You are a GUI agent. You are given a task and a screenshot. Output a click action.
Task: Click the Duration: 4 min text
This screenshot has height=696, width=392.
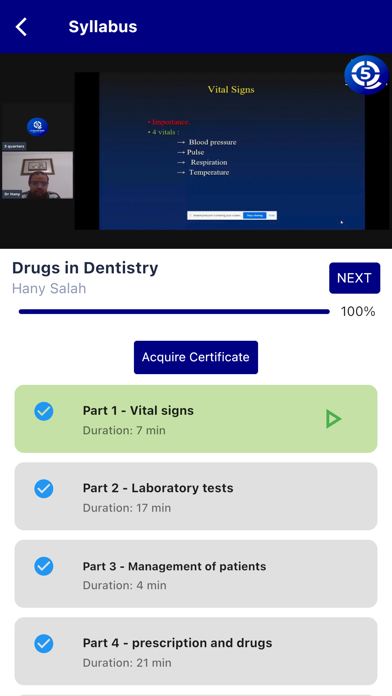(124, 585)
